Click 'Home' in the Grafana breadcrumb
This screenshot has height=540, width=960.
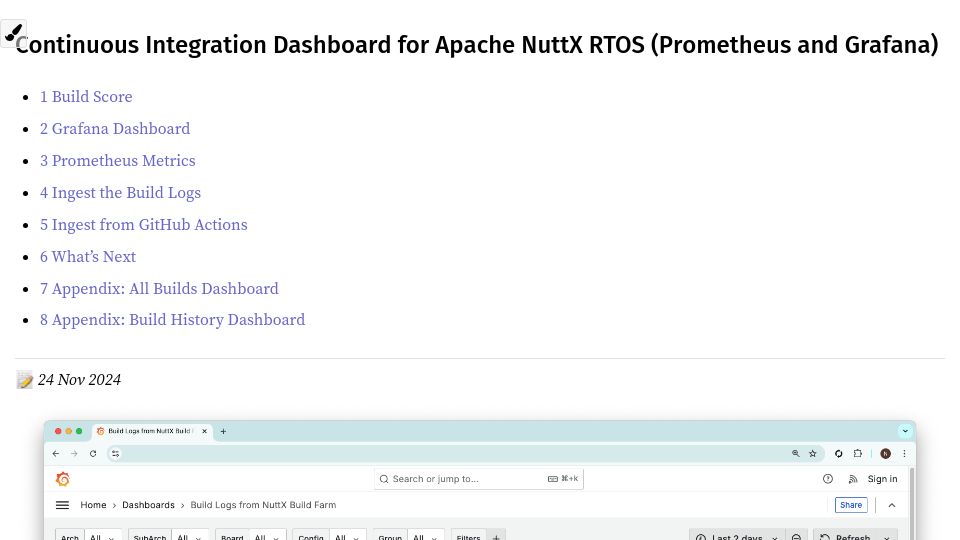point(93,505)
